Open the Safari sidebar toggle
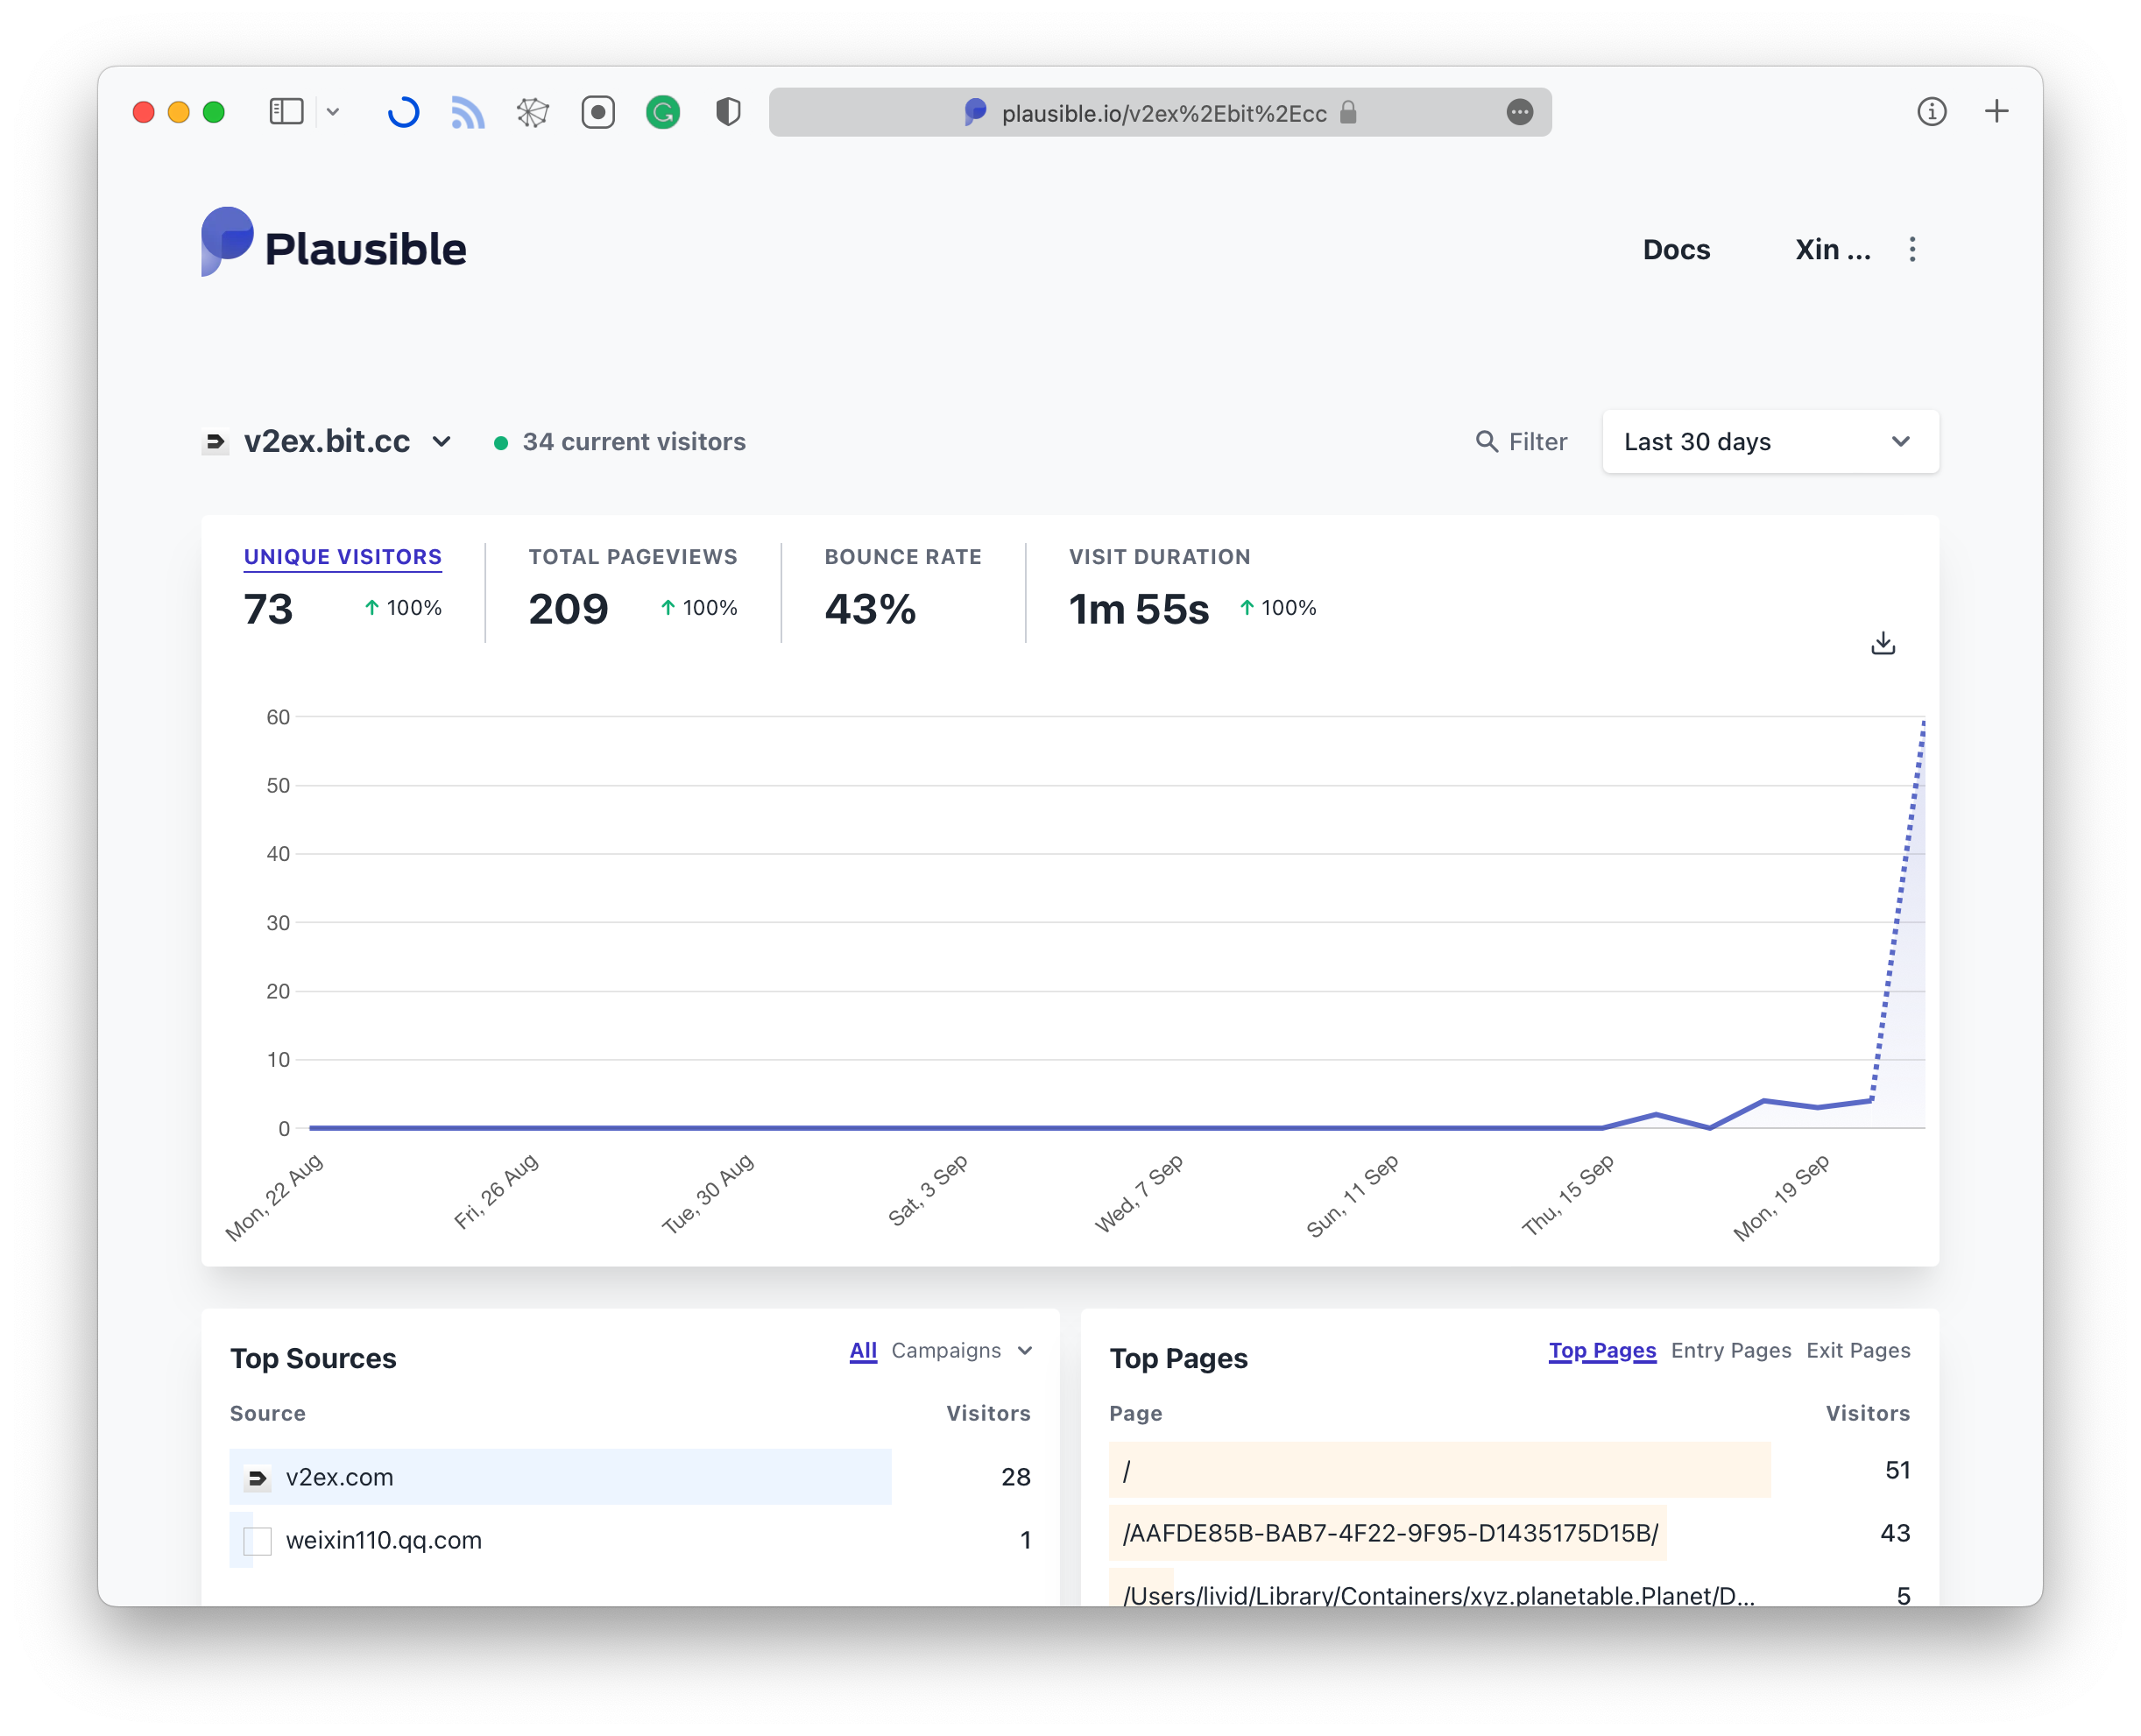 (x=286, y=111)
